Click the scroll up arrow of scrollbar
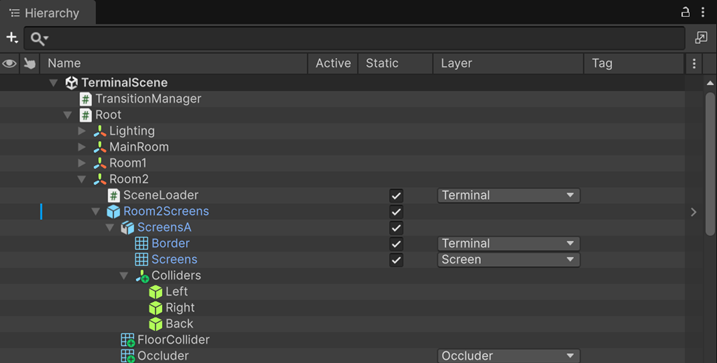The image size is (717, 363). coord(710,83)
